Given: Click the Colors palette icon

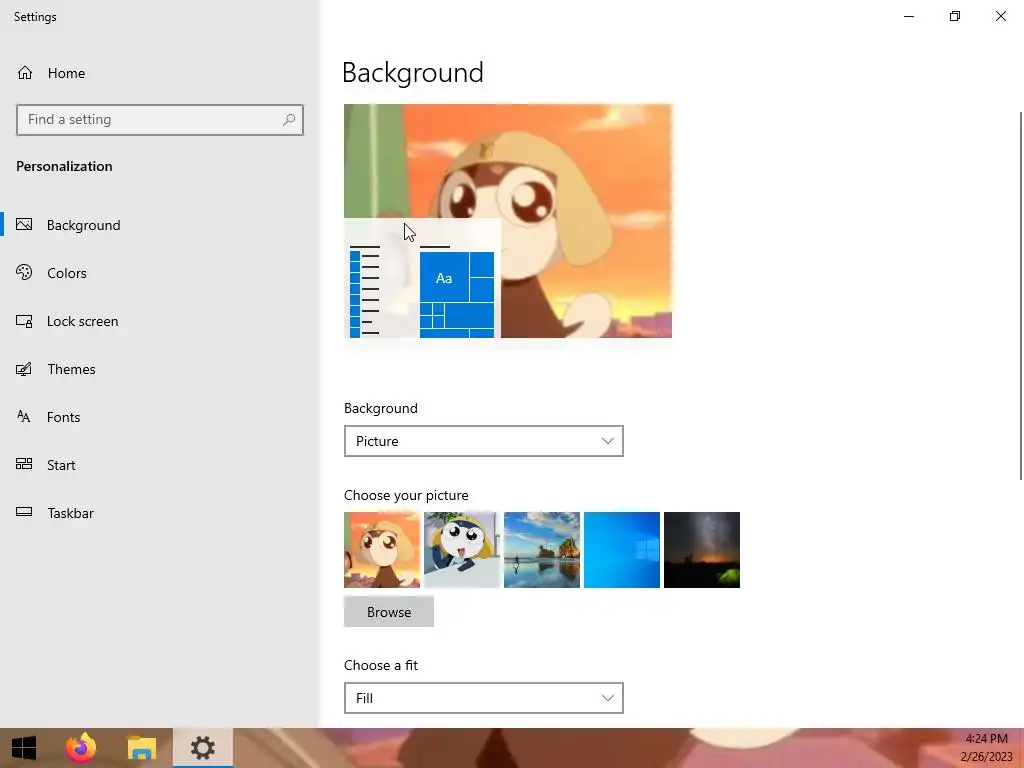Looking at the screenshot, I should pyautogui.click(x=24, y=272).
